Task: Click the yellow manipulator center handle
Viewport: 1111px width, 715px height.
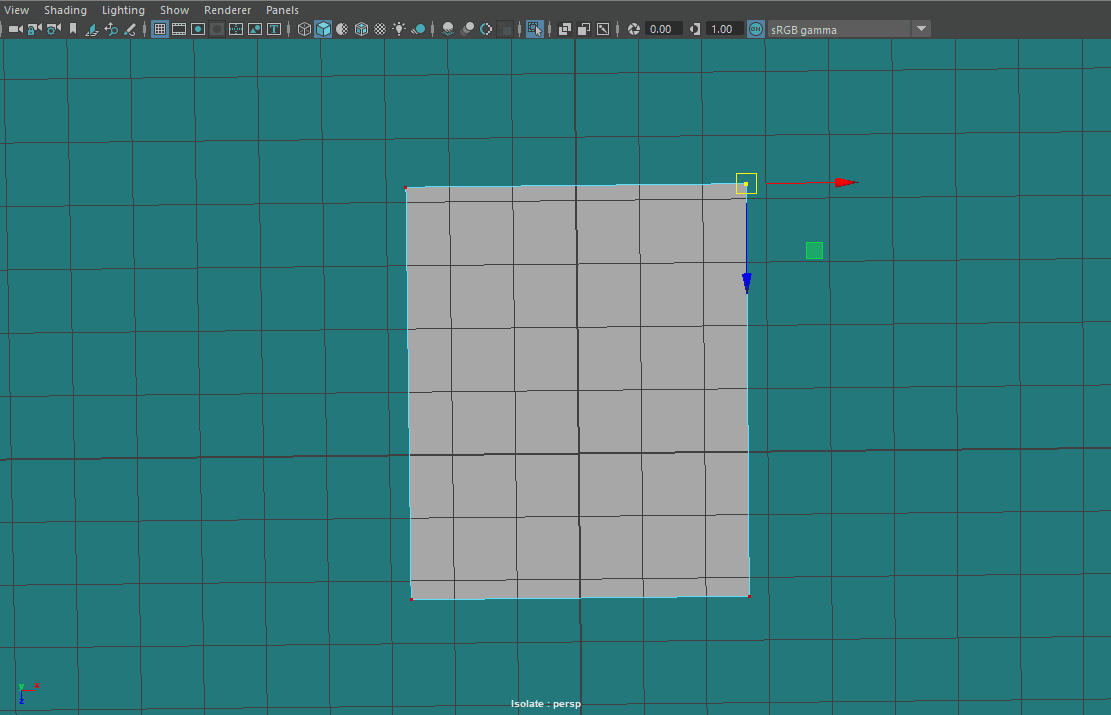Action: (x=746, y=184)
